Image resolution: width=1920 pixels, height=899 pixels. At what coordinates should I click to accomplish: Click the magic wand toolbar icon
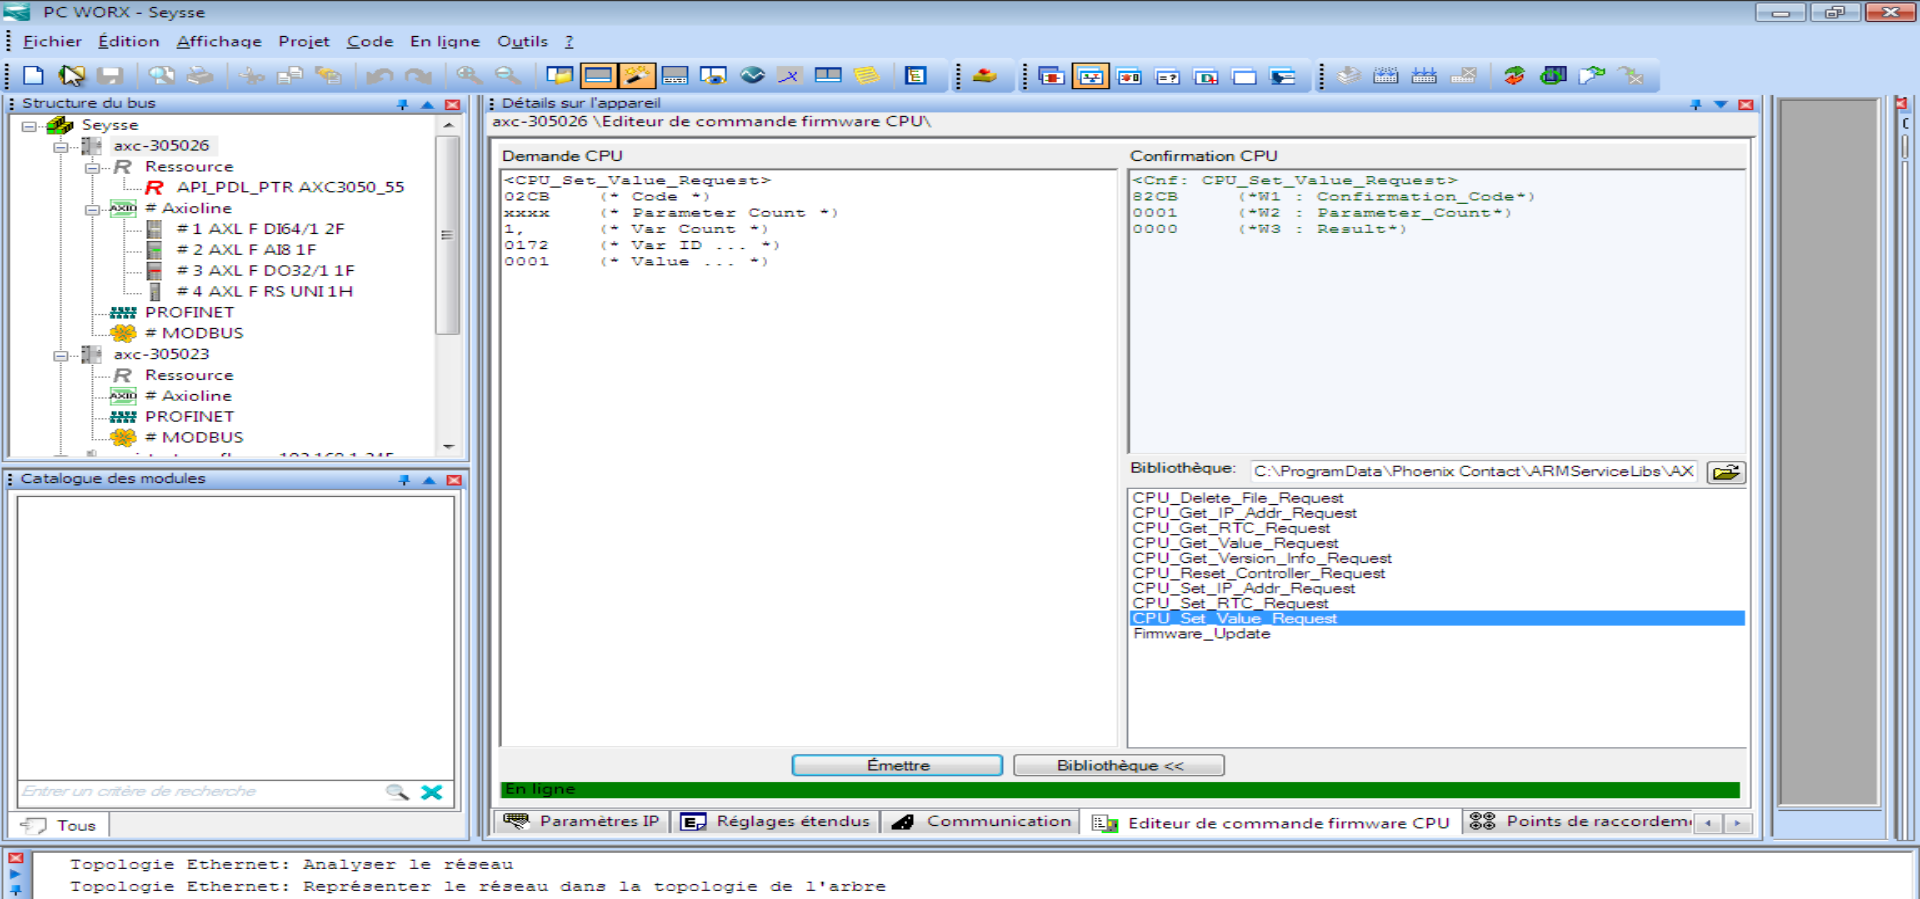pos(637,76)
